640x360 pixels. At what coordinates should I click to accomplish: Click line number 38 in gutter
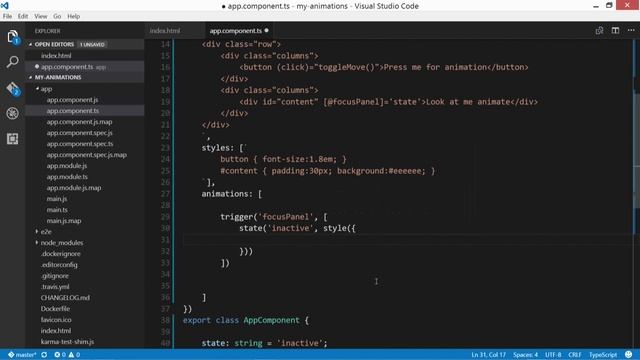click(x=165, y=320)
